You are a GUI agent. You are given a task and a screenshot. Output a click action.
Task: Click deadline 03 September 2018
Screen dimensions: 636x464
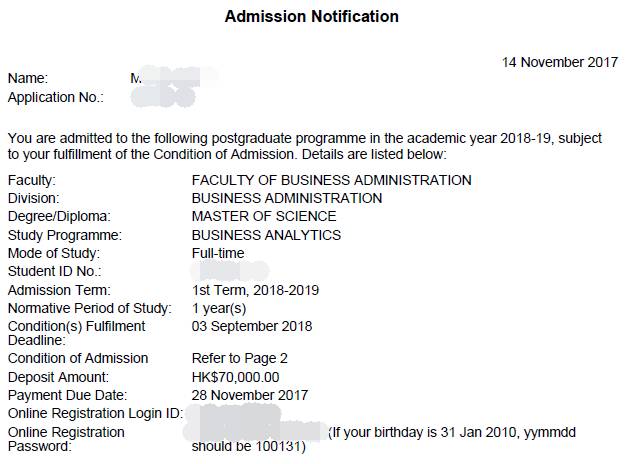coord(251,326)
